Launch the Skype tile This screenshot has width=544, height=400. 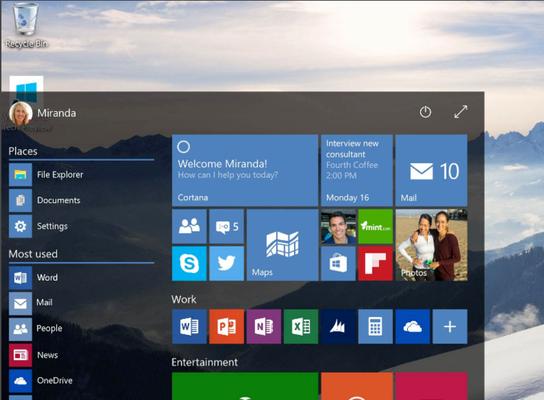(x=189, y=263)
